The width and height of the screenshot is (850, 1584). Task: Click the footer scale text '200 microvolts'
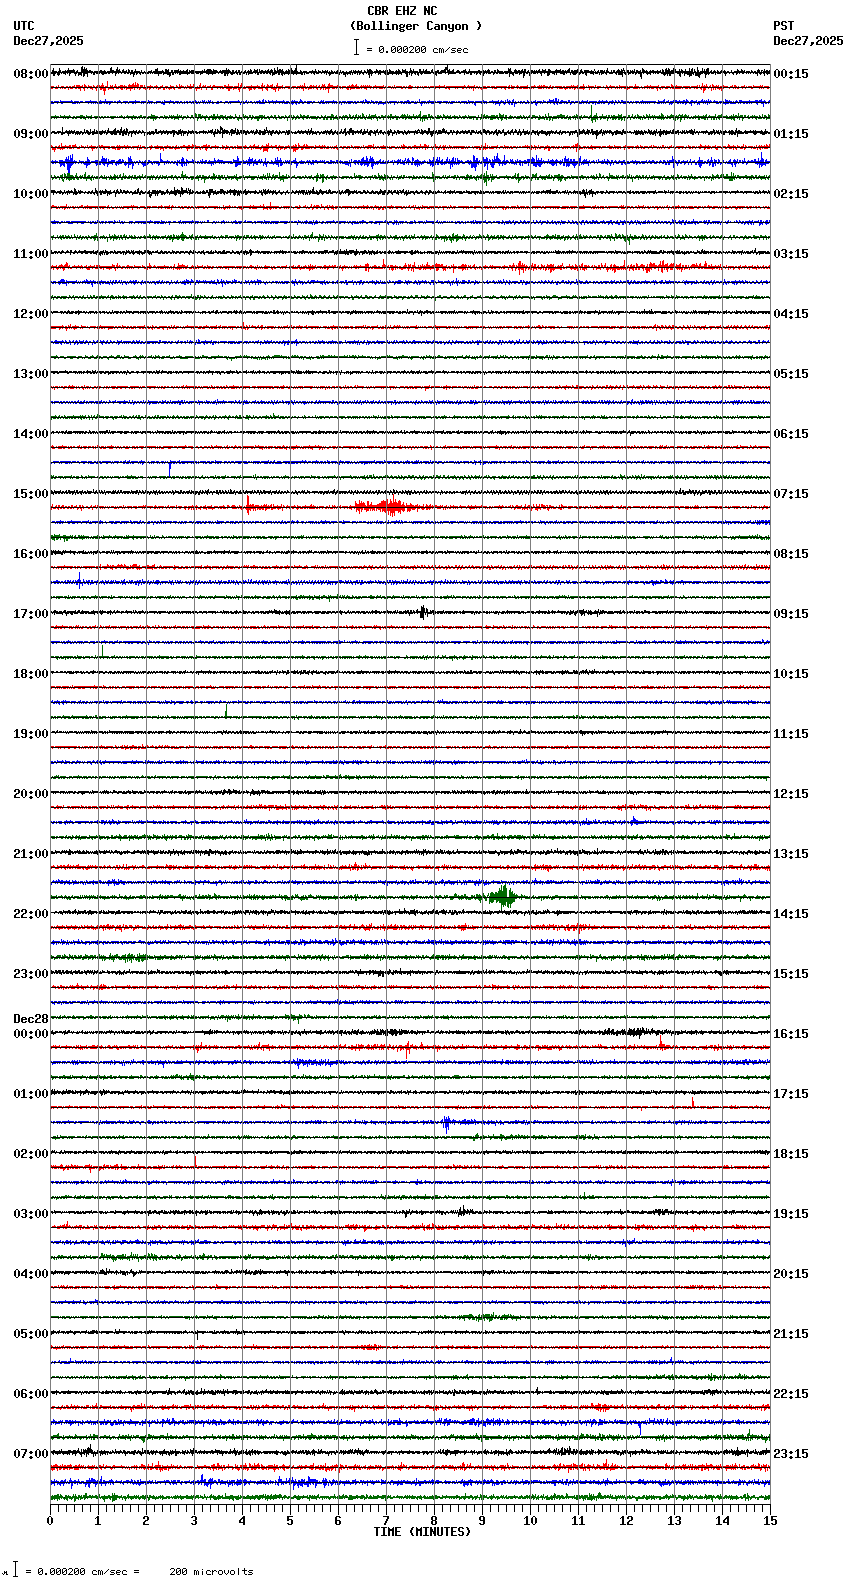tap(211, 1572)
